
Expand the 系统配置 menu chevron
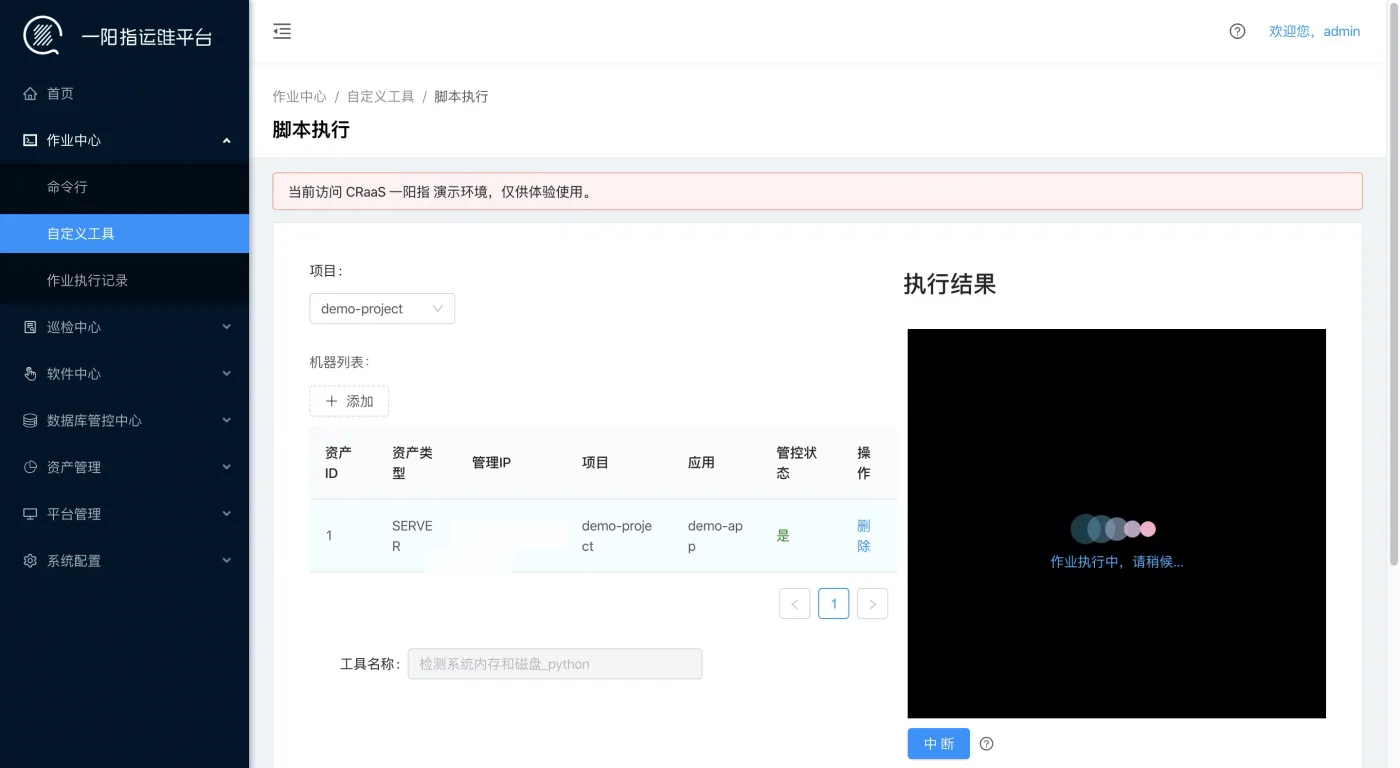pyautogui.click(x=226, y=561)
